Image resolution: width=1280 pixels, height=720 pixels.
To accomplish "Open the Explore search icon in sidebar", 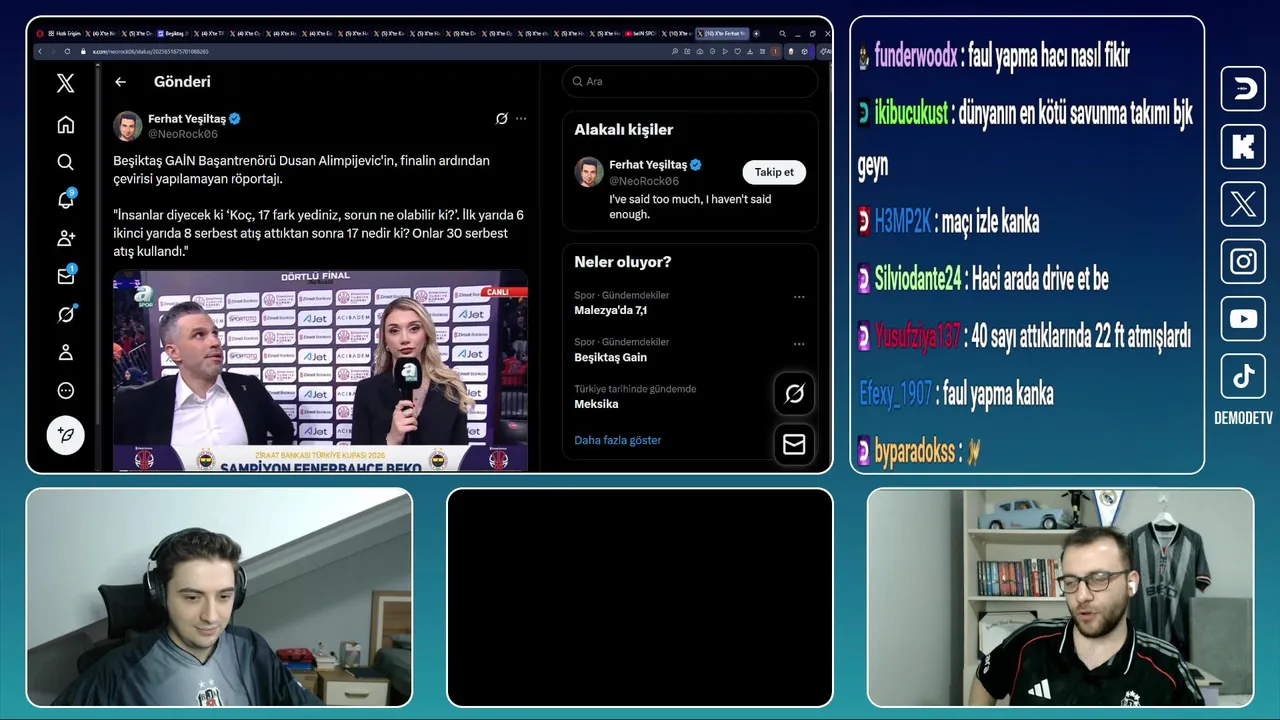I will coord(65,162).
